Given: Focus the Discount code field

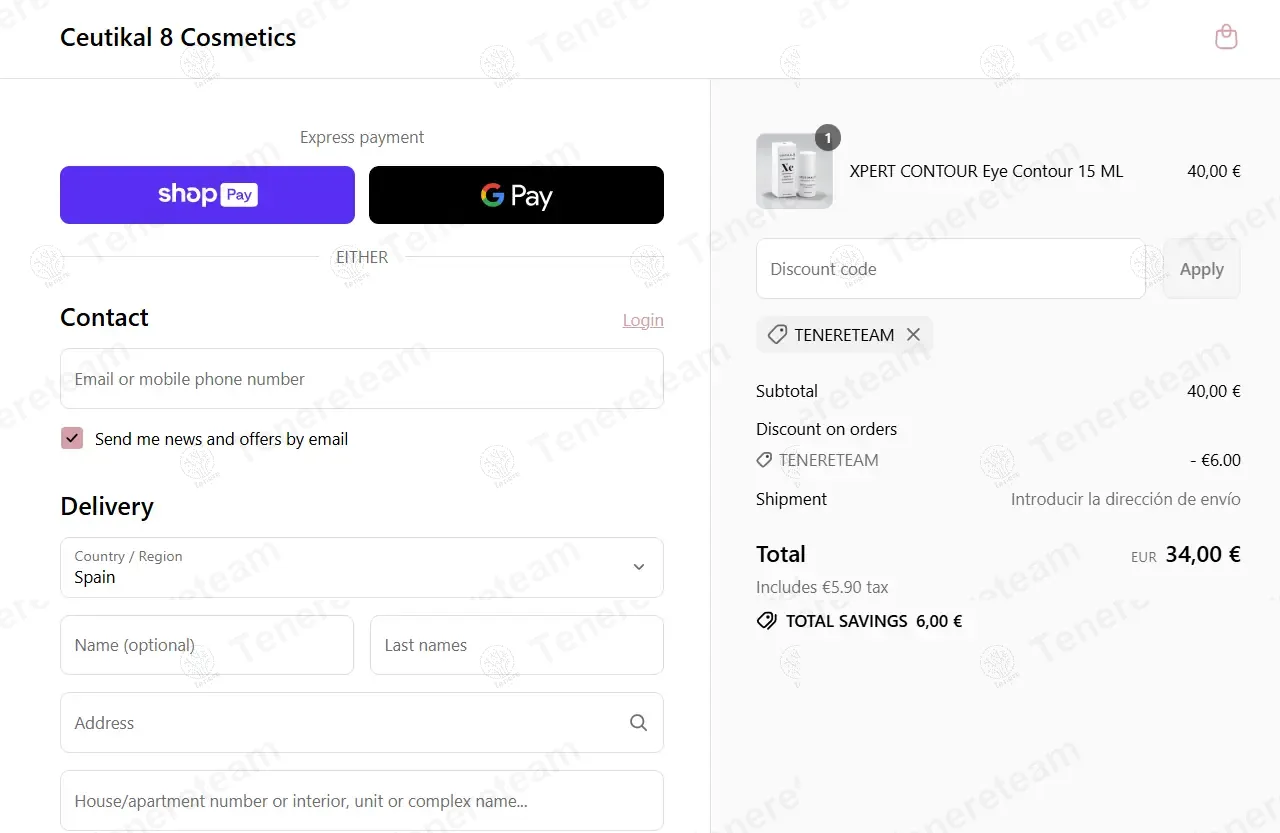Looking at the screenshot, I should [x=951, y=269].
